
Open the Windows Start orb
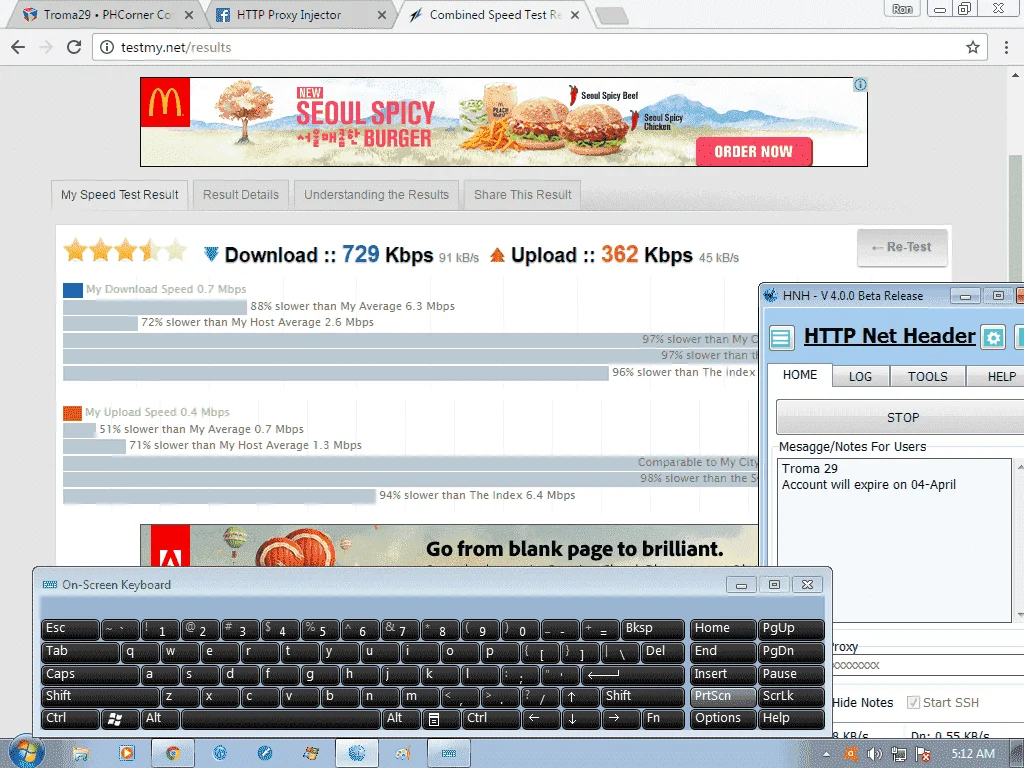click(26, 753)
